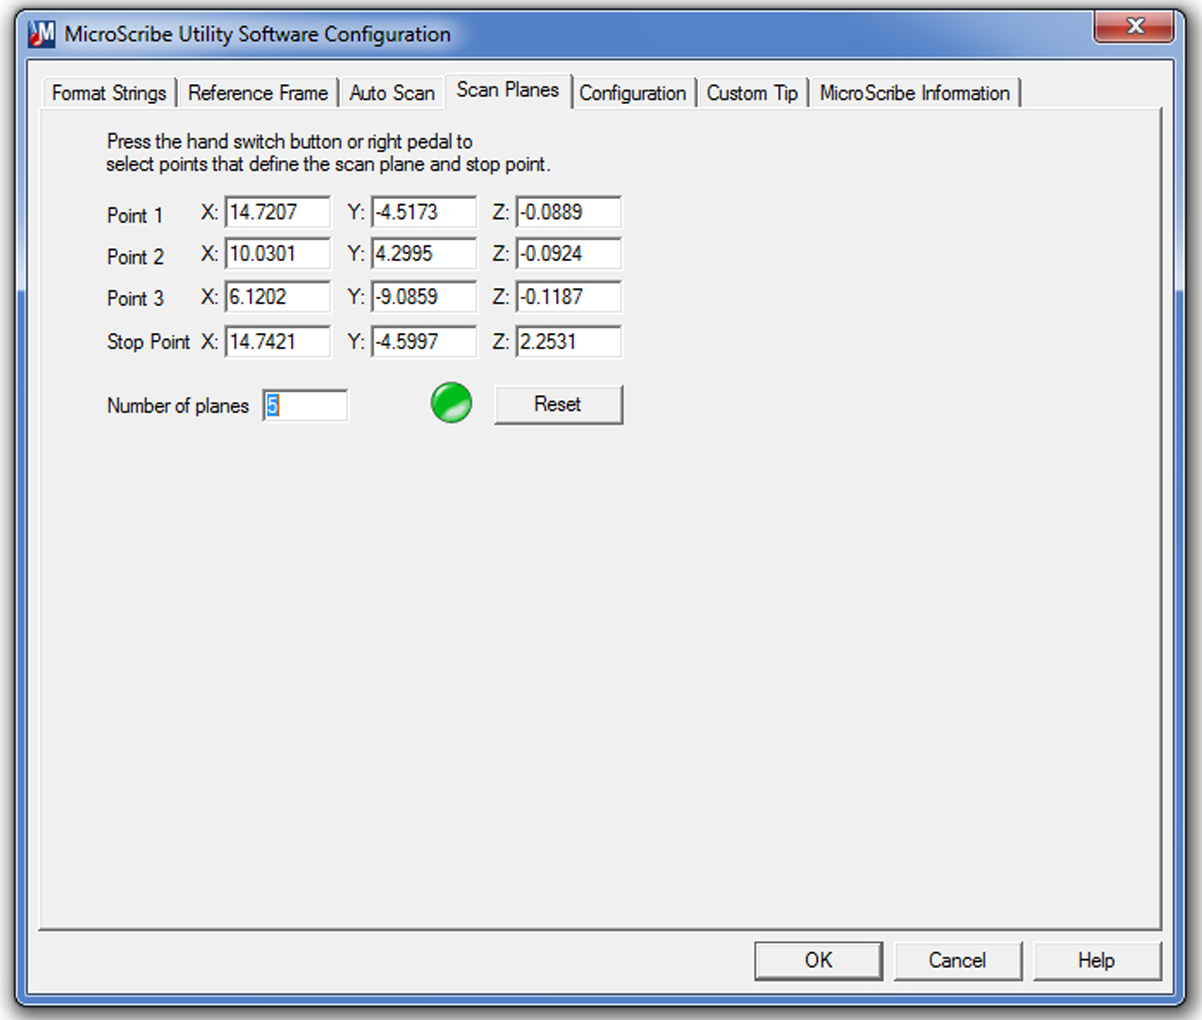Image resolution: width=1202 pixels, height=1020 pixels.
Task: Confirm with the OK button
Action: pos(818,960)
